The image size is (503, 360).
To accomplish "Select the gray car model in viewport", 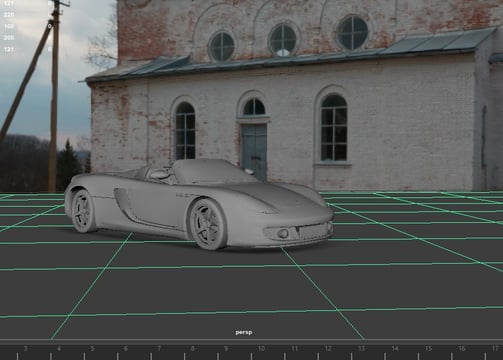I will tap(198, 204).
